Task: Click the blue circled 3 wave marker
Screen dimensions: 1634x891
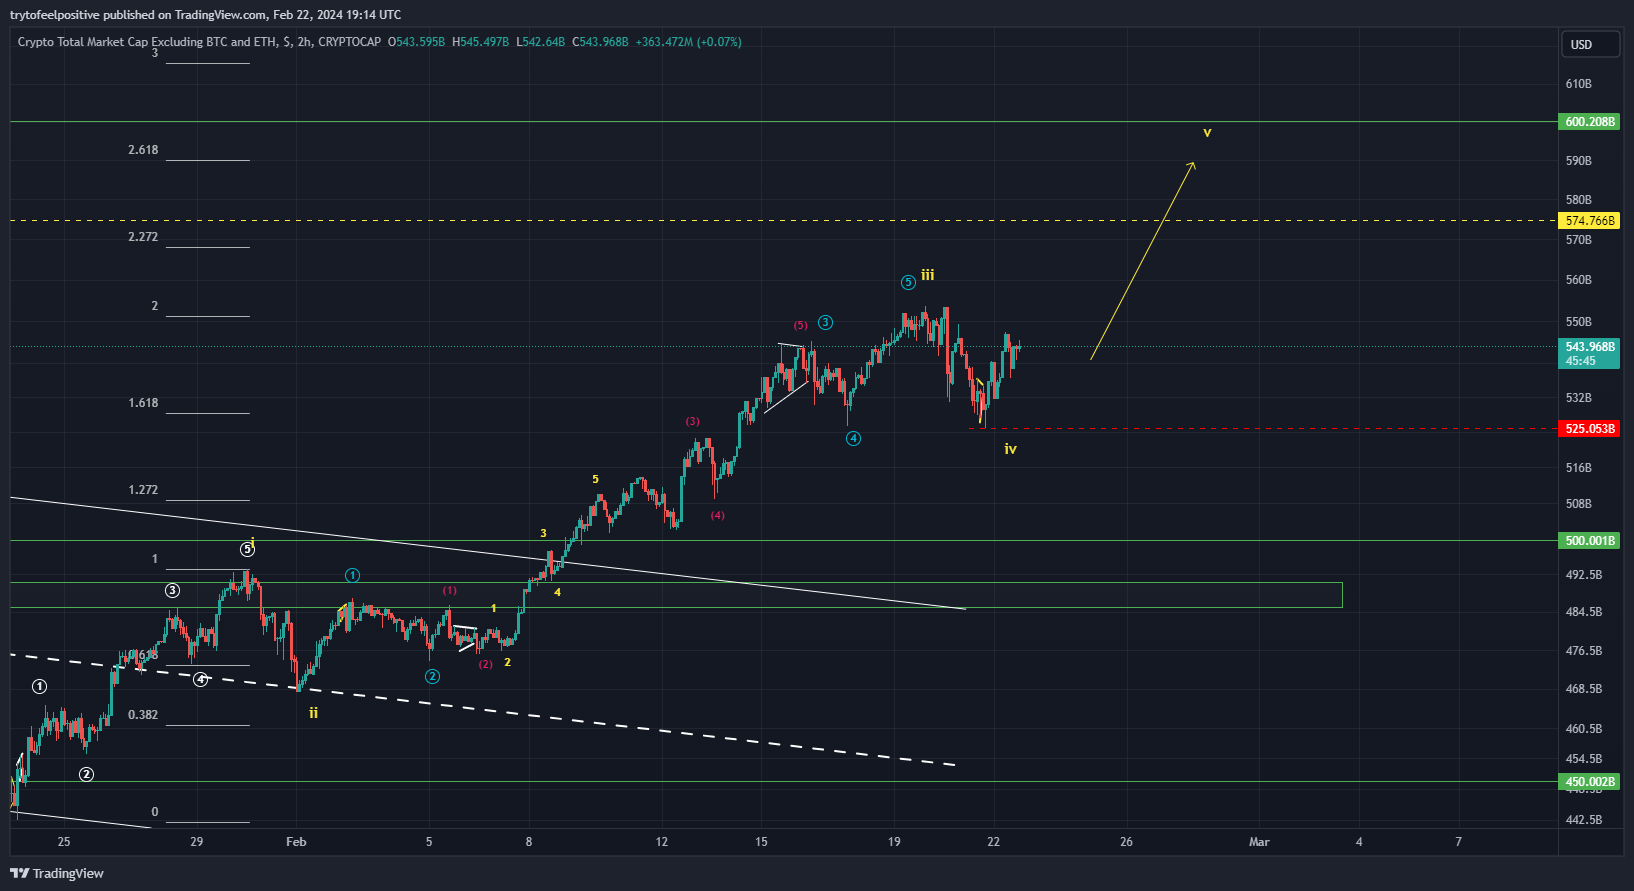Action: pyautogui.click(x=825, y=322)
